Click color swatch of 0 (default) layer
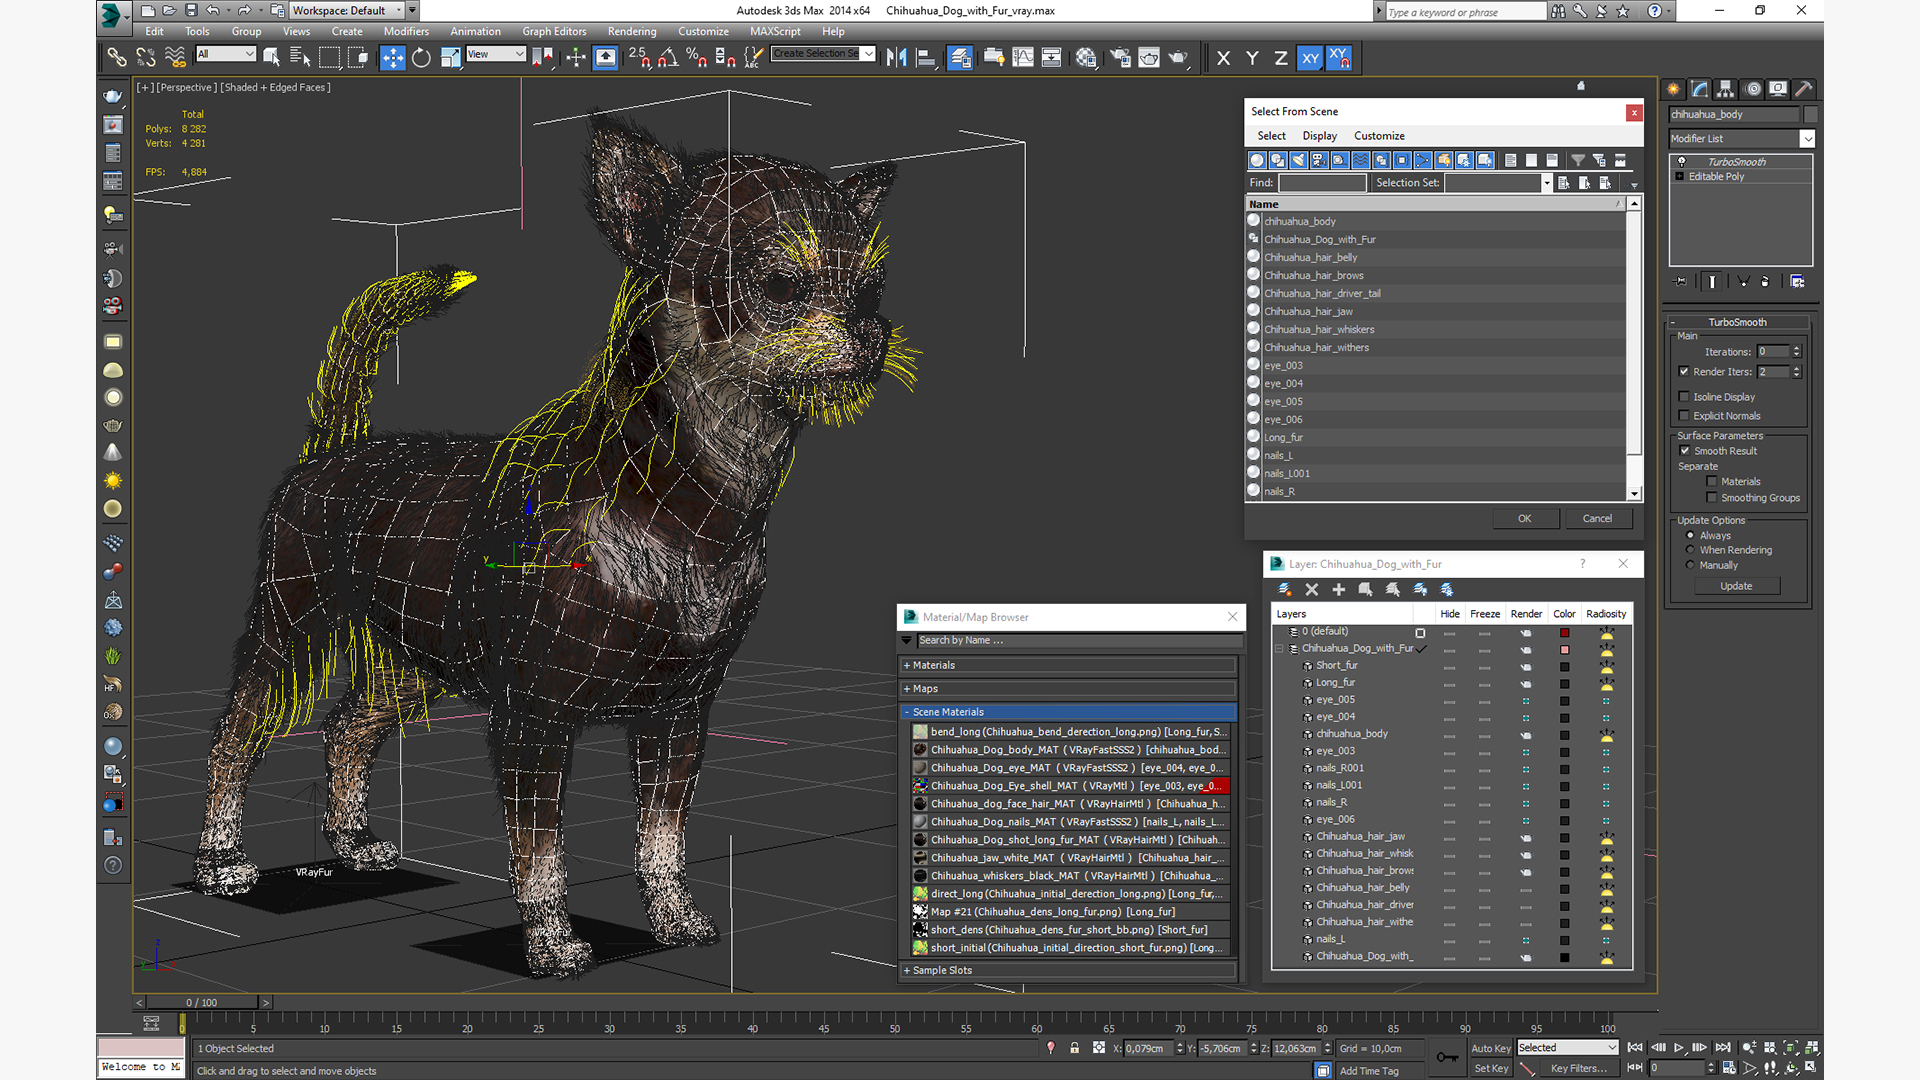The width and height of the screenshot is (1920, 1080). [x=1564, y=633]
